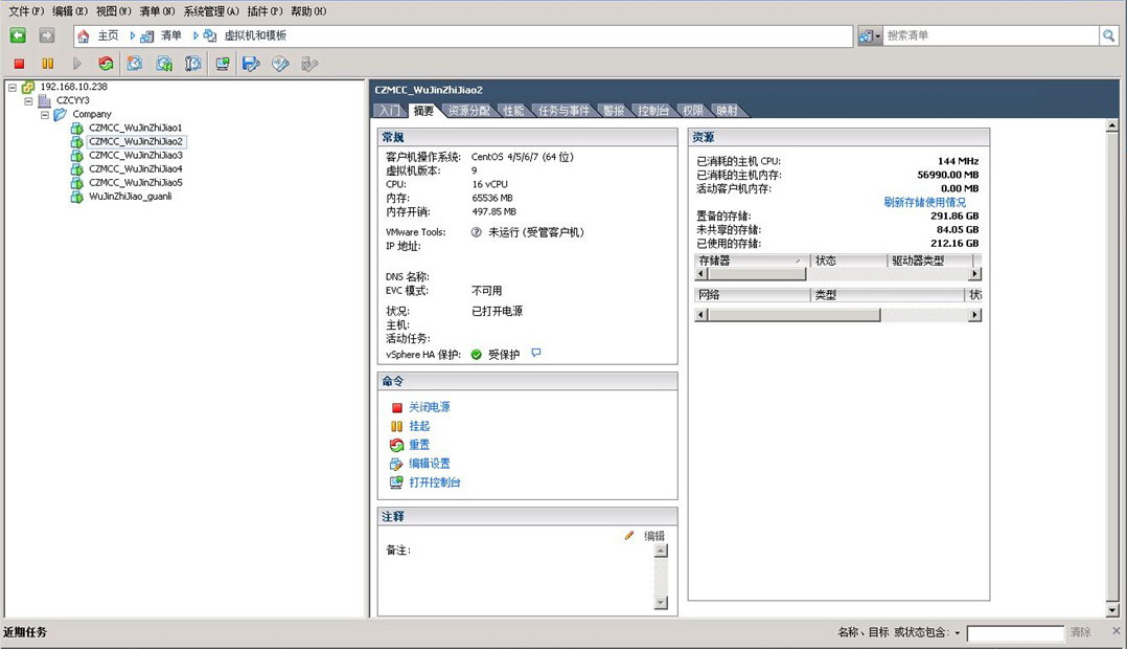Screen dimensions: 1127x649
Task: Select CZMCC_WuJinZhiJiao1 in the tree
Action: point(135,128)
